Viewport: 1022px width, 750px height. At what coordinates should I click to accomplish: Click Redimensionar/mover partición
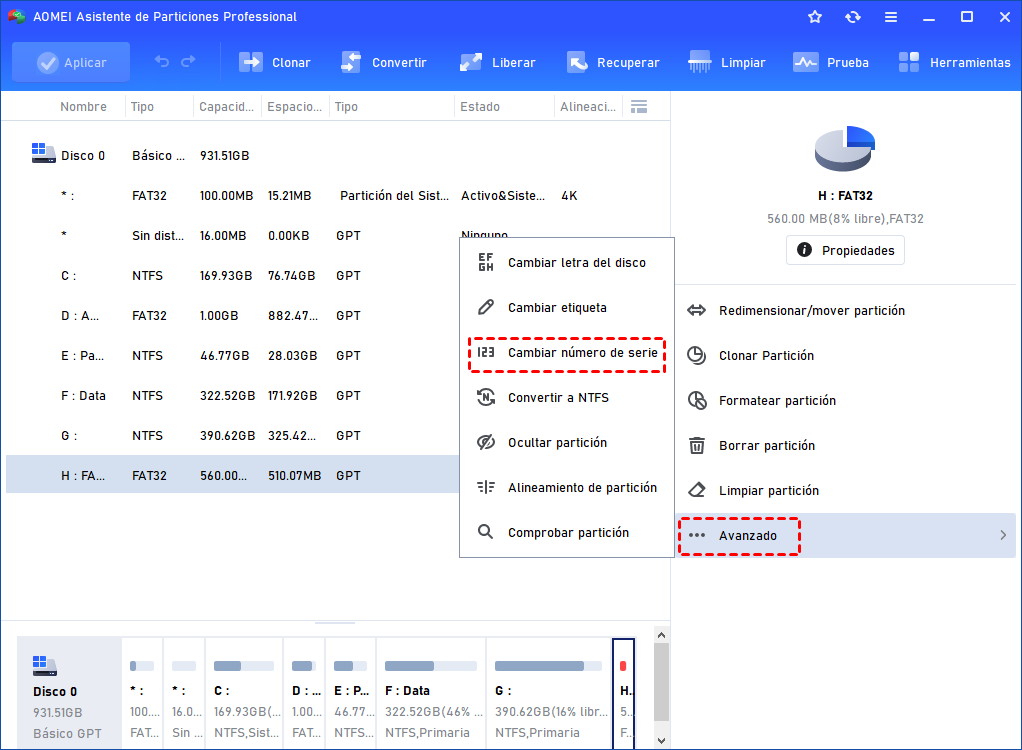[x=845, y=311]
